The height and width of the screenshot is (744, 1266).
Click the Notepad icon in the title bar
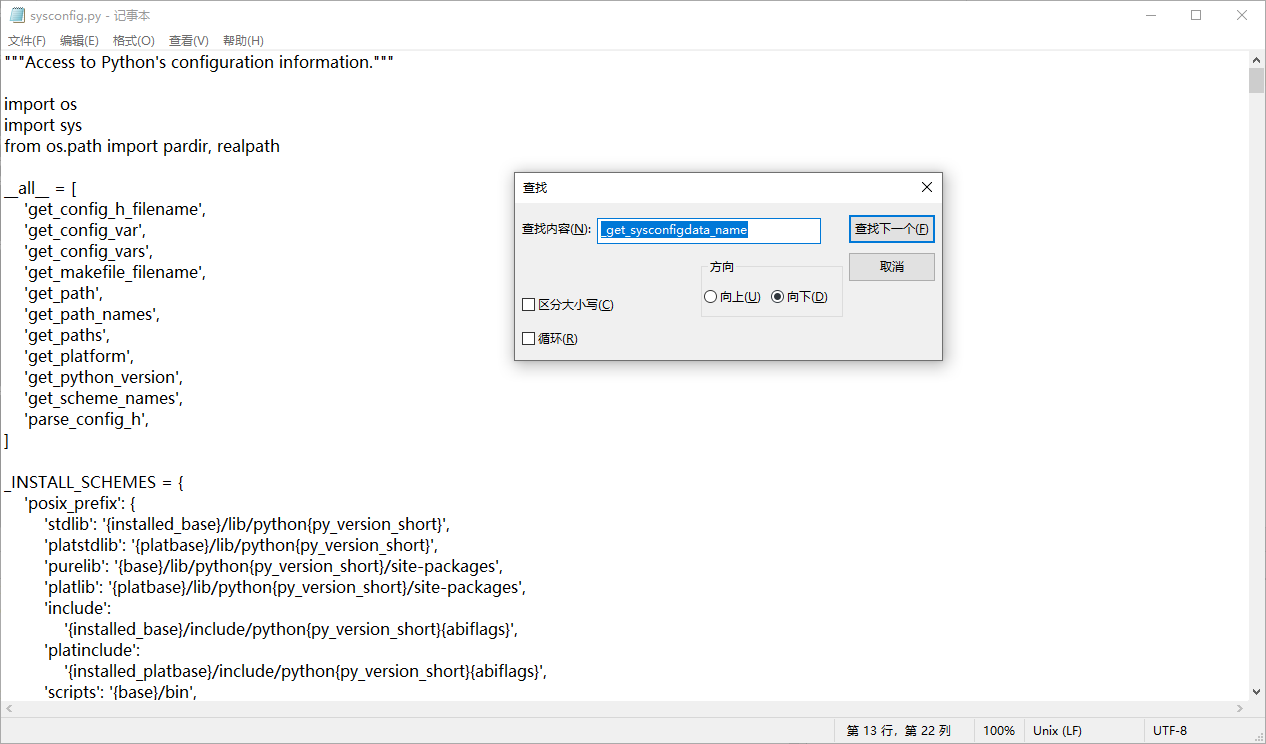click(x=16, y=15)
